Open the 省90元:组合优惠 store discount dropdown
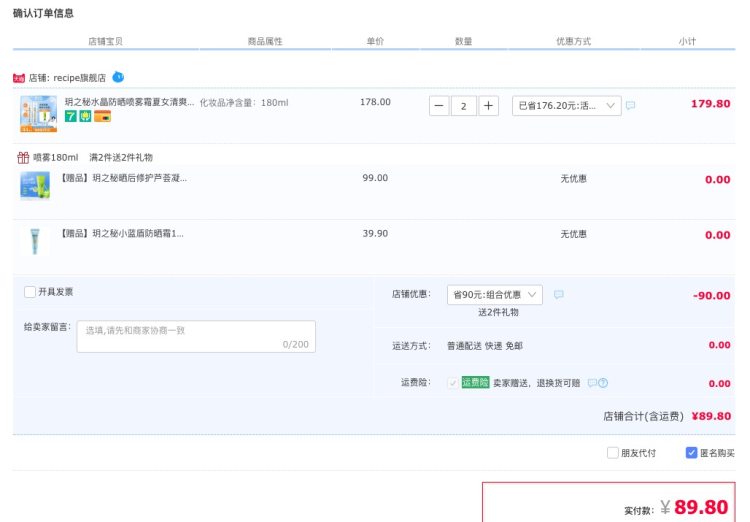Screen dimensions: 750x522 pyautogui.click(x=495, y=295)
